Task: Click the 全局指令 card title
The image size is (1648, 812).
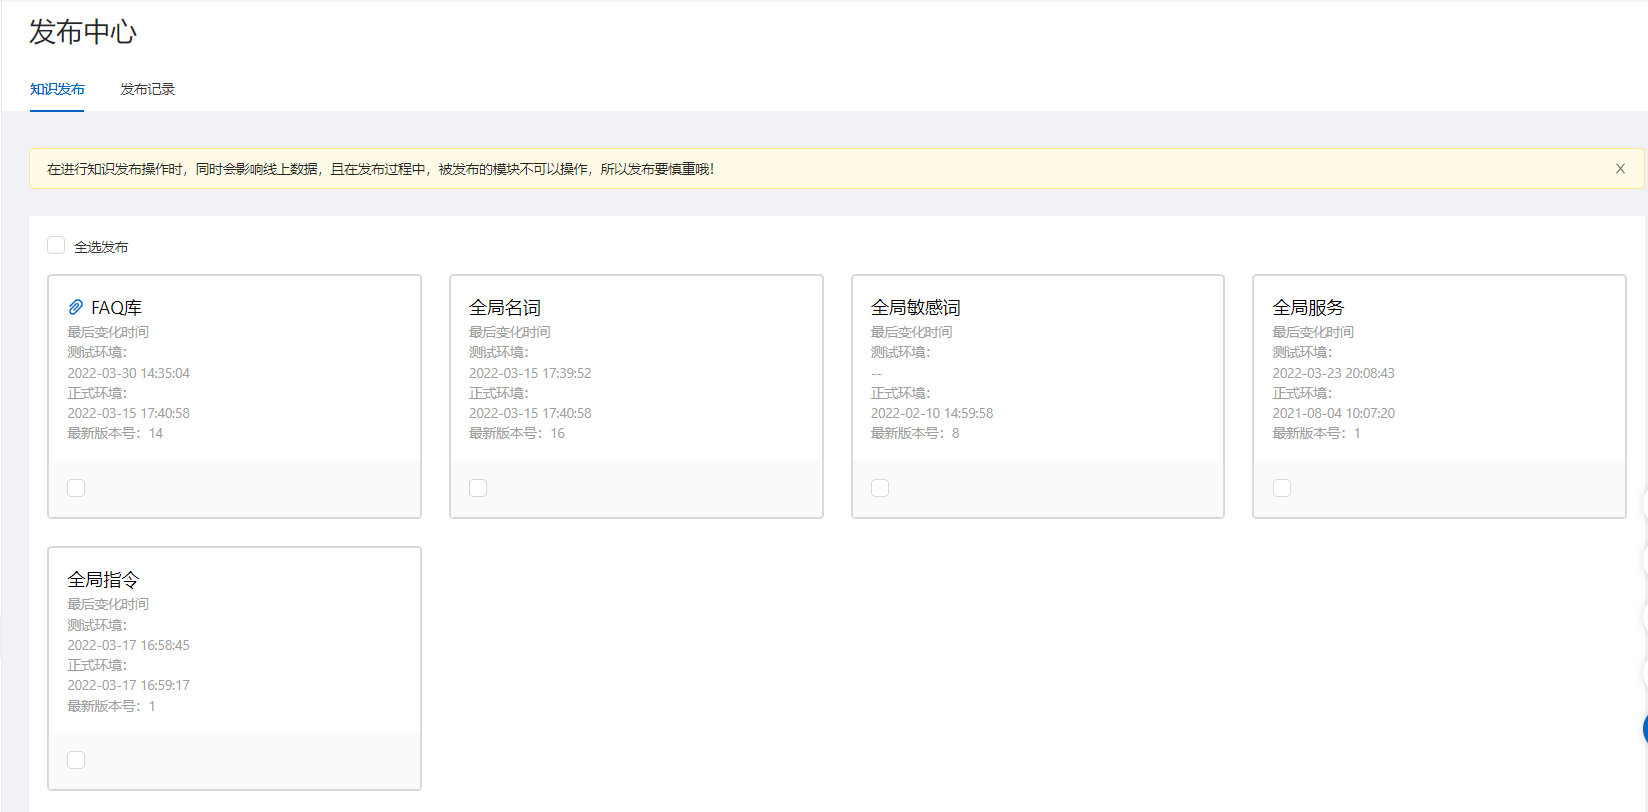Action: coord(103,579)
